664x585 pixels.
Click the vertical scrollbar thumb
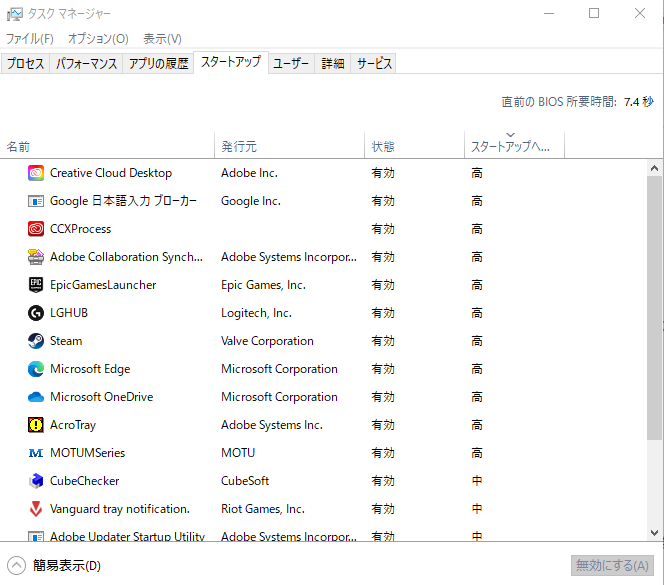point(654,308)
